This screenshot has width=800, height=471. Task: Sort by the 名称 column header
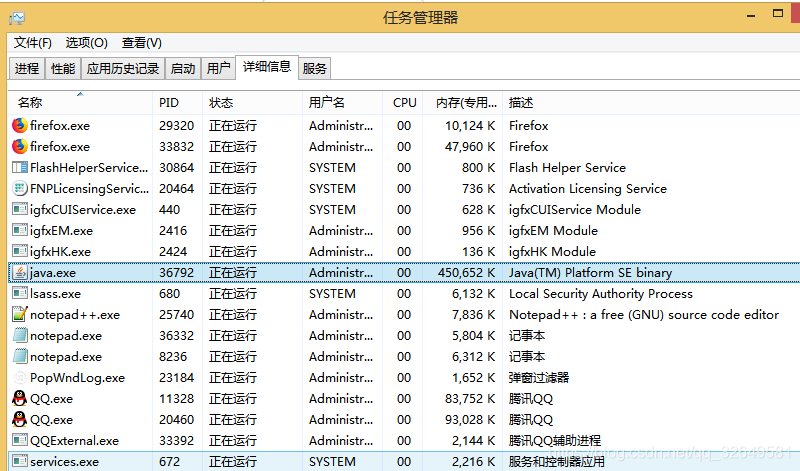(x=30, y=102)
